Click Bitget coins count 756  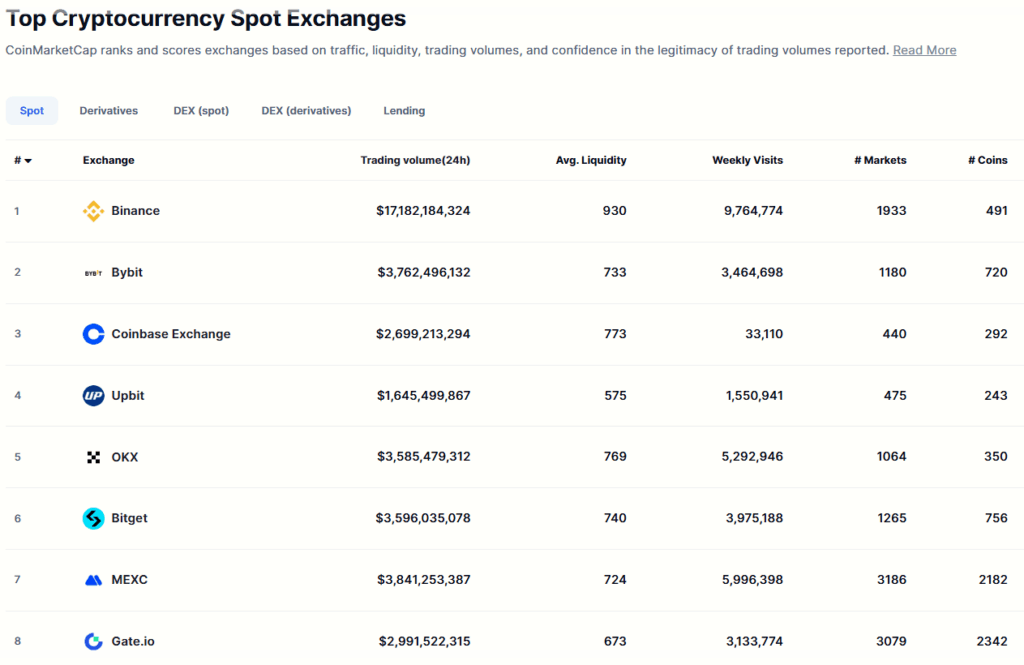point(996,518)
